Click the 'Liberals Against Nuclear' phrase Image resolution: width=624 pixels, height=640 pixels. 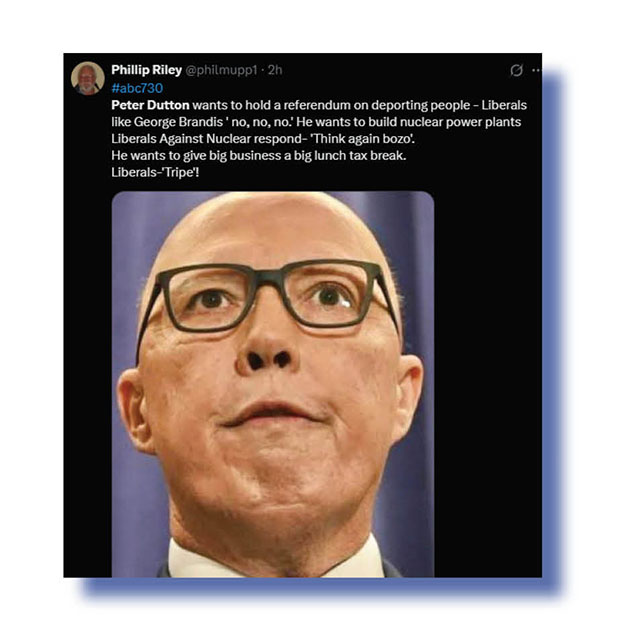click(181, 139)
